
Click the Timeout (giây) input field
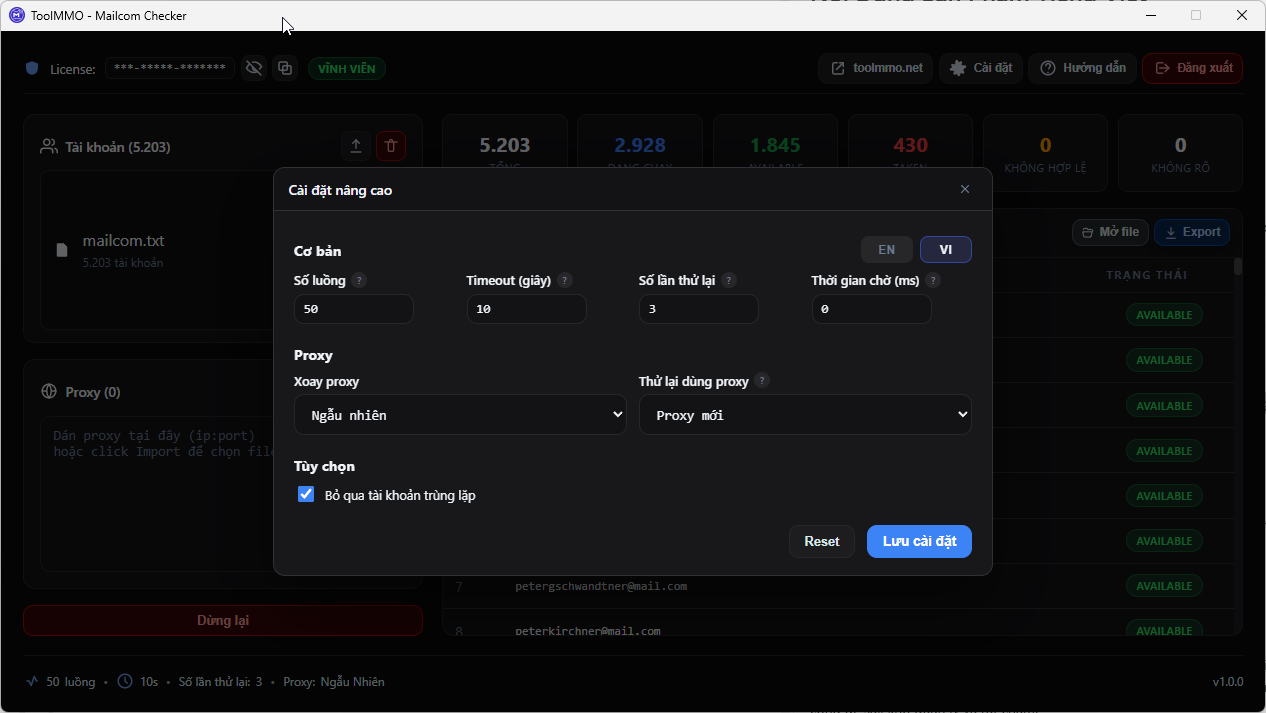pyautogui.click(x=527, y=309)
